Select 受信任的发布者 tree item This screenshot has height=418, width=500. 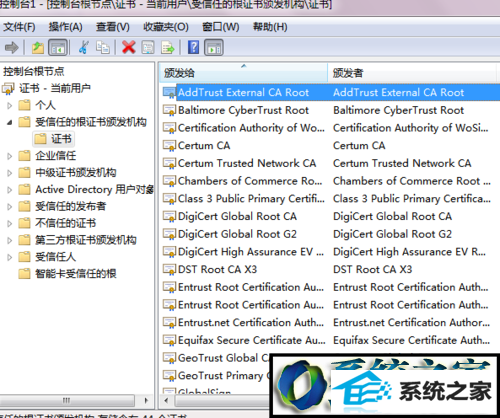click(x=71, y=206)
